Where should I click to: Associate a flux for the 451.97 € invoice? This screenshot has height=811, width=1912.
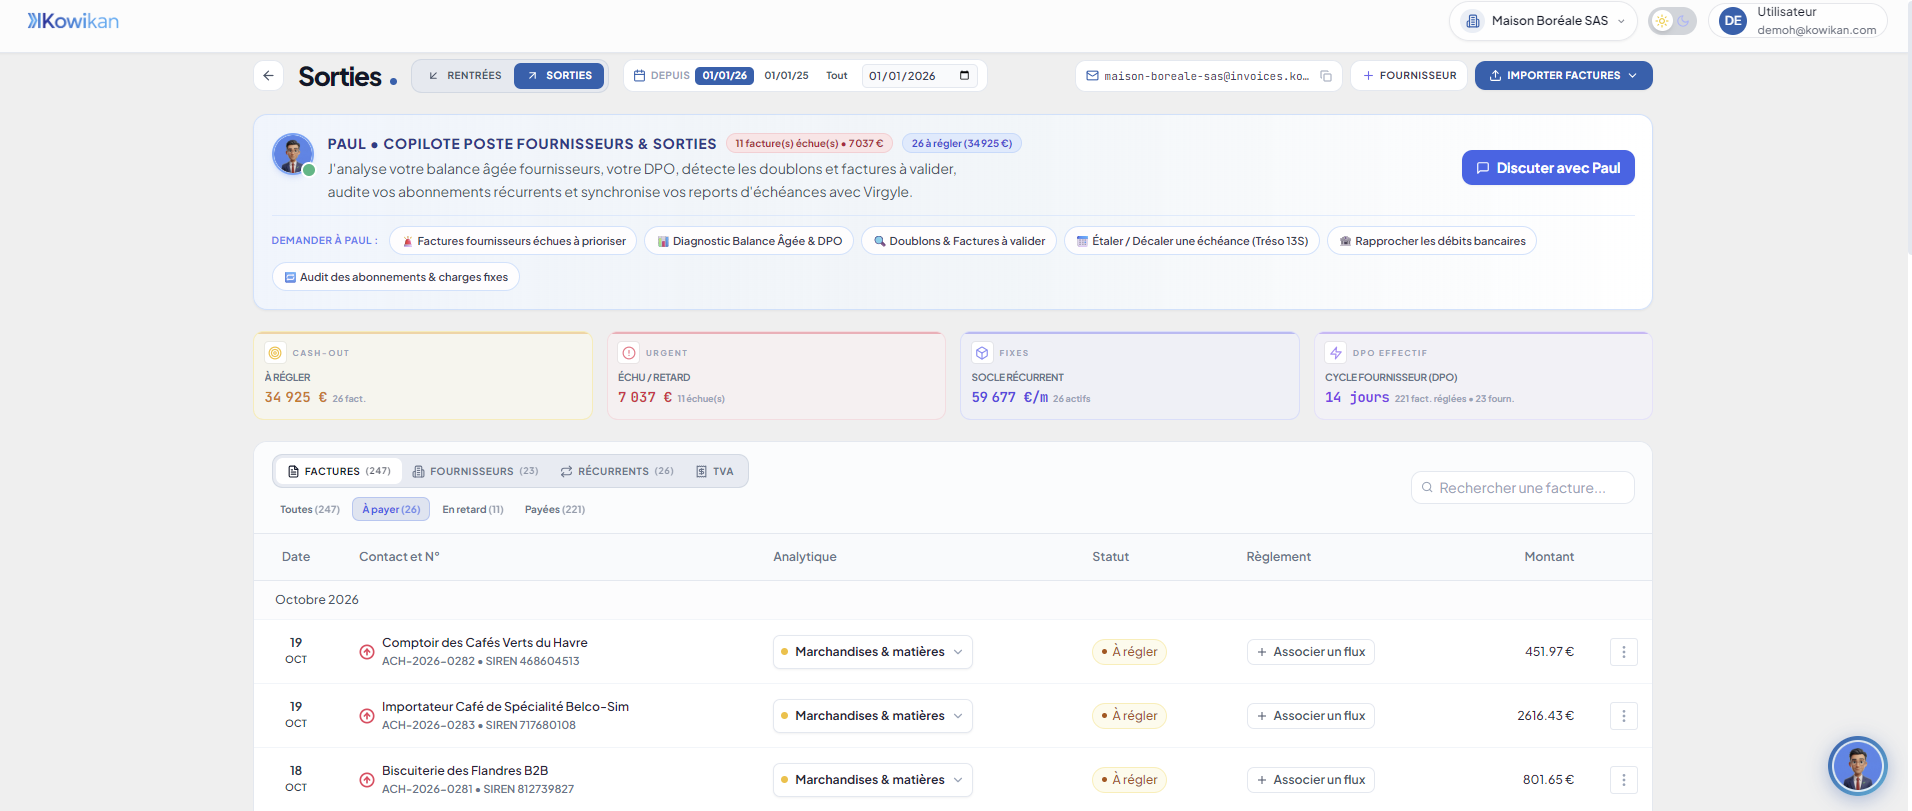coord(1310,652)
